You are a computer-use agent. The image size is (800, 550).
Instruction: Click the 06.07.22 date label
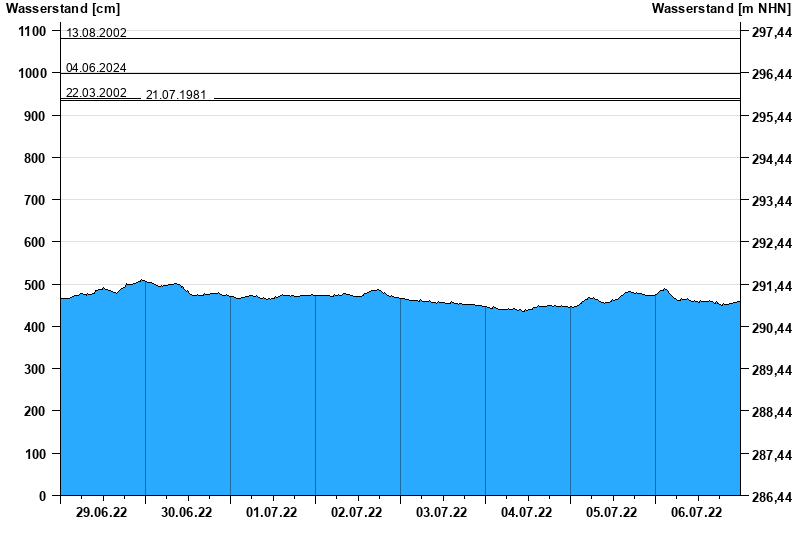click(697, 513)
